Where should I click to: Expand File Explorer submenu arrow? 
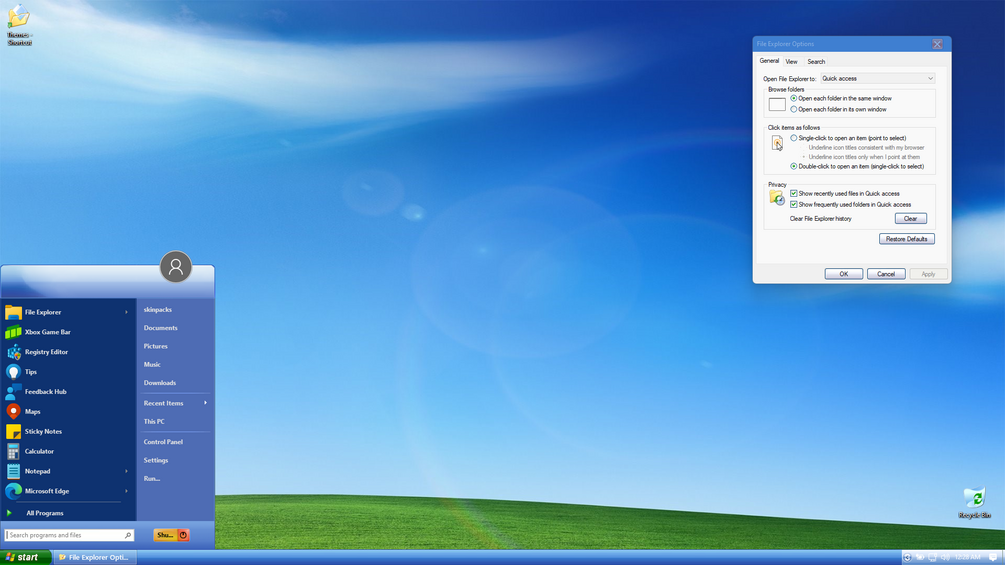(x=126, y=312)
